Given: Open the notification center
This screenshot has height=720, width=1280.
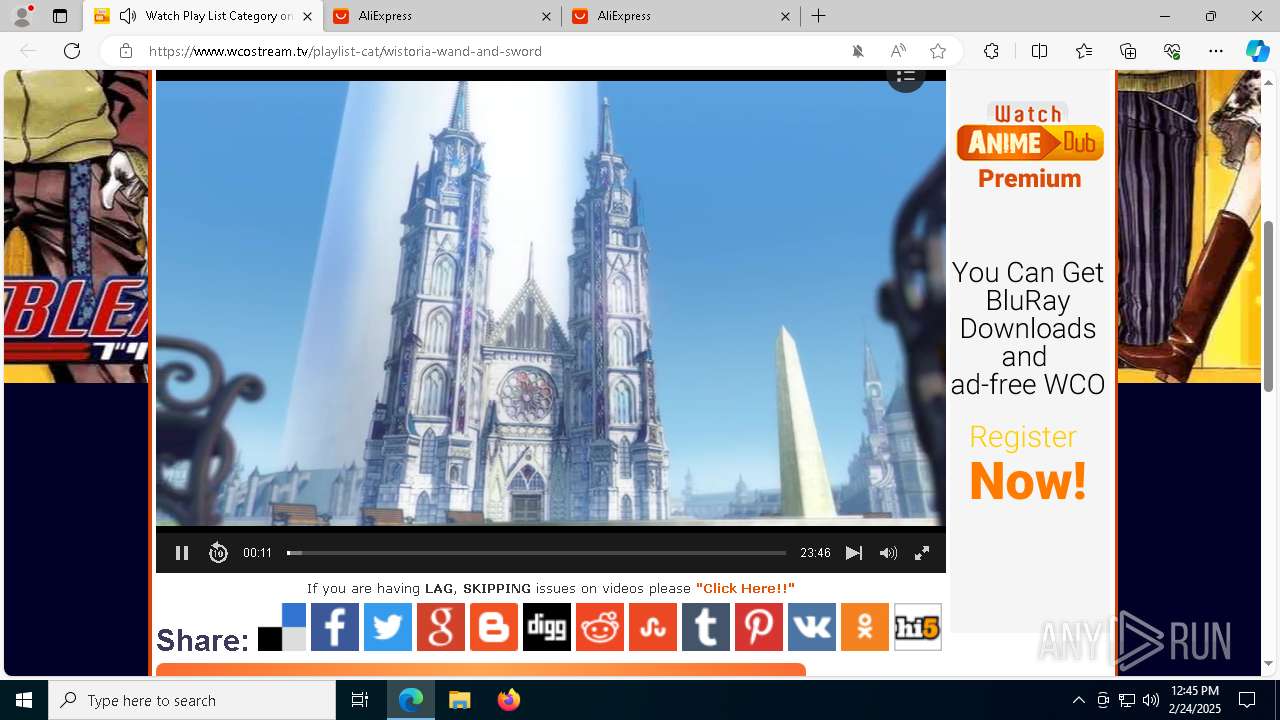Looking at the screenshot, I should (1247, 700).
